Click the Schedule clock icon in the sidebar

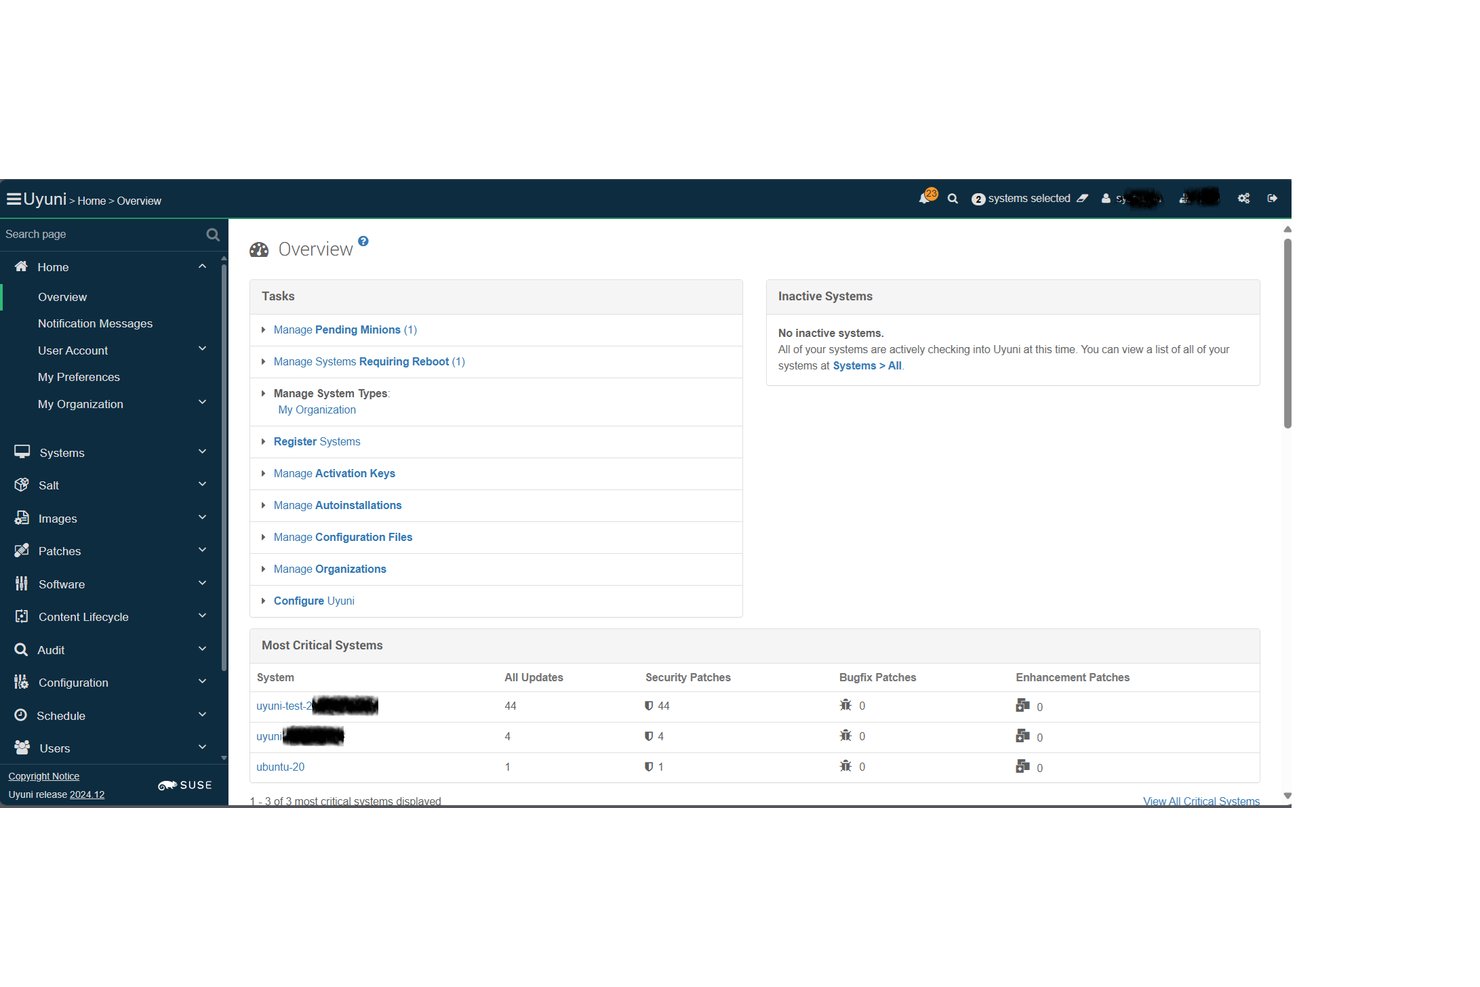(x=21, y=715)
